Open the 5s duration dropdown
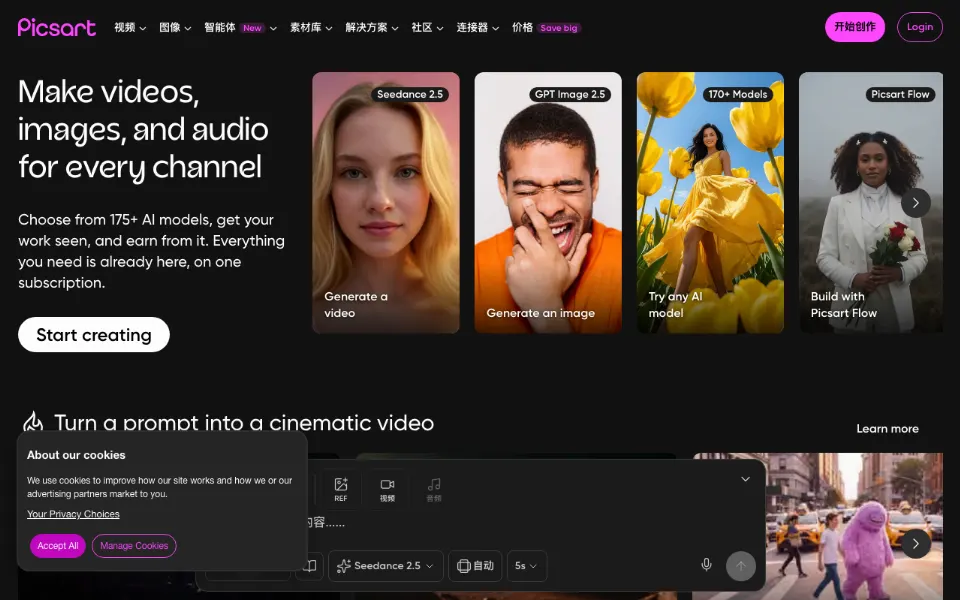 tap(526, 566)
